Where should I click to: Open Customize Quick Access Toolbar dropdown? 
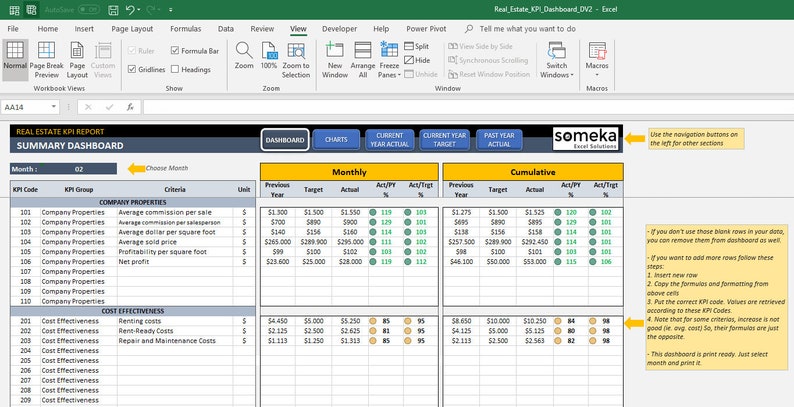pos(171,10)
